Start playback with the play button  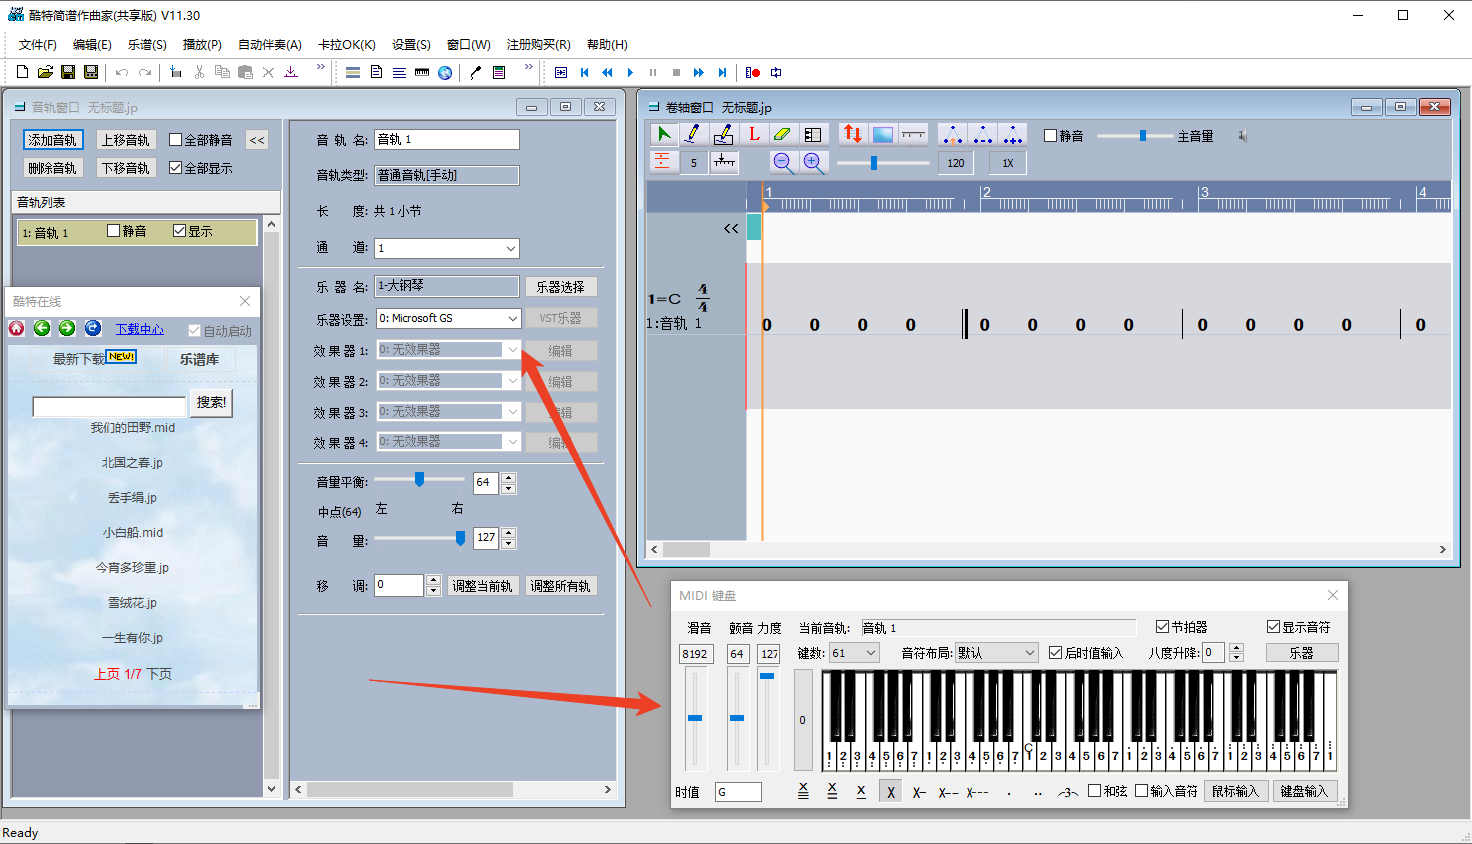click(x=630, y=72)
